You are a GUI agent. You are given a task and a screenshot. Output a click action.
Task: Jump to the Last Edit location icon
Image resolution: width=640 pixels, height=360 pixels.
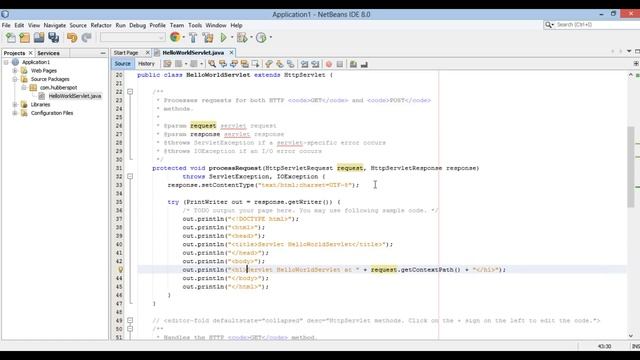[167, 64]
